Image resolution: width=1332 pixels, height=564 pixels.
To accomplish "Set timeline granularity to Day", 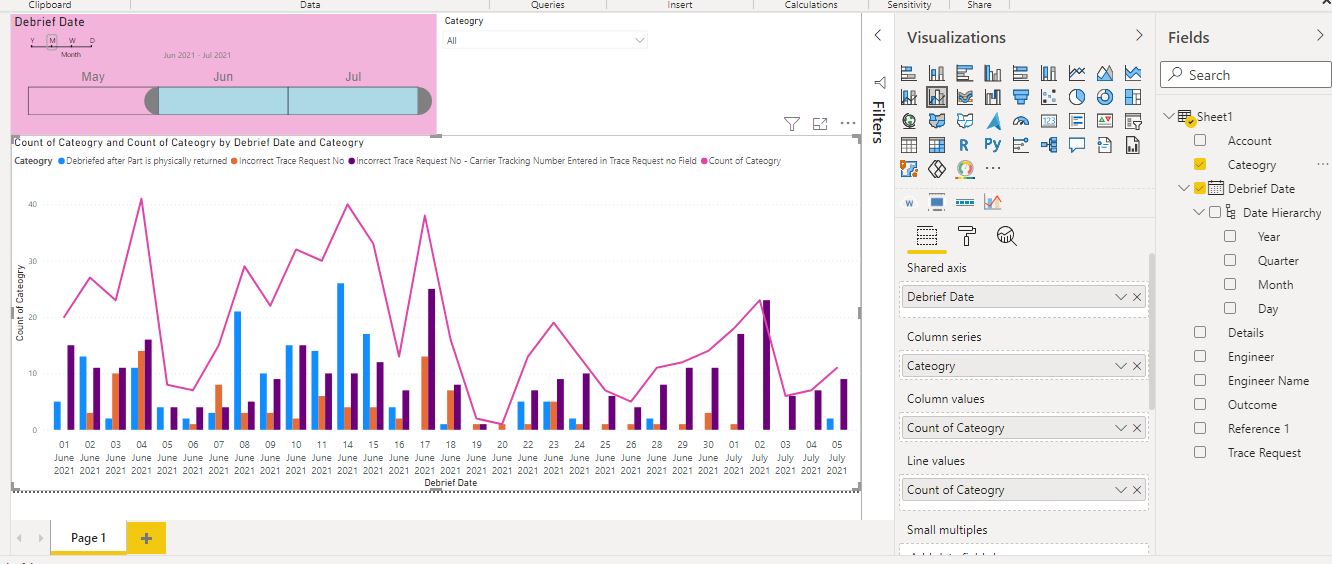I will (92, 41).
